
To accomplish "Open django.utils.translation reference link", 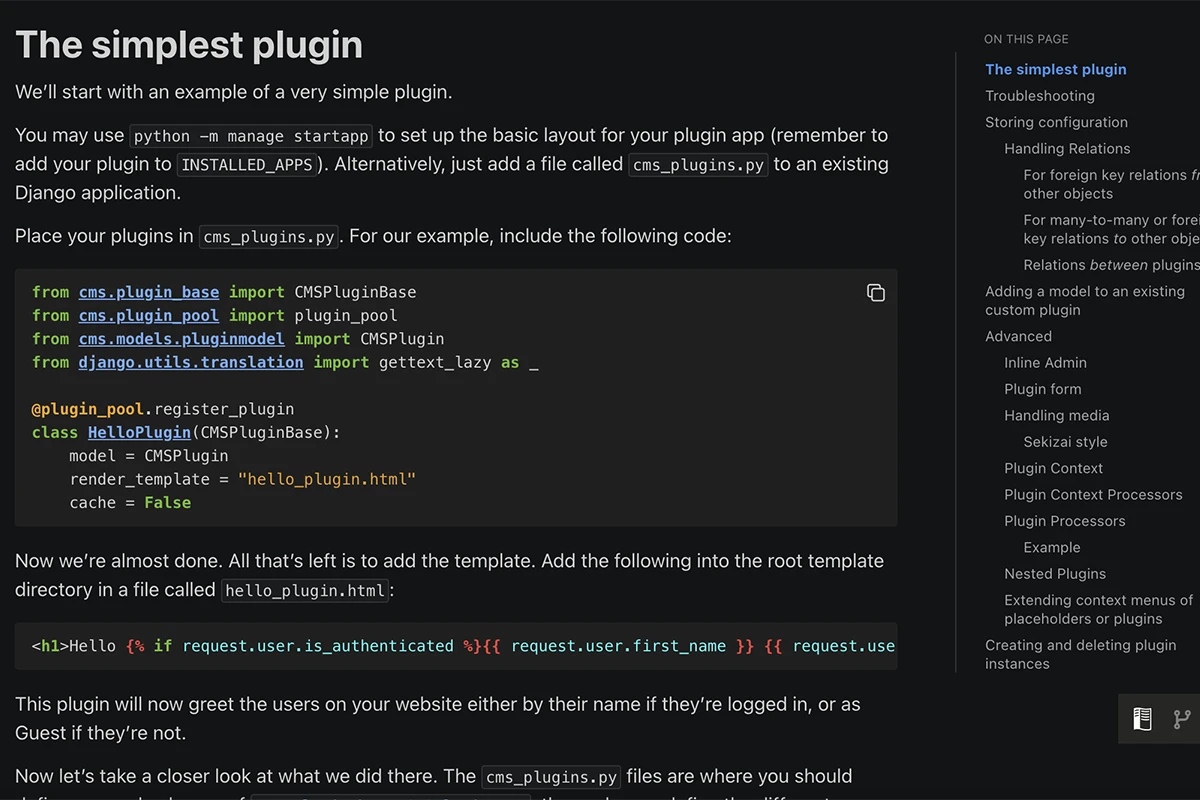I will pyautogui.click(x=190, y=362).
